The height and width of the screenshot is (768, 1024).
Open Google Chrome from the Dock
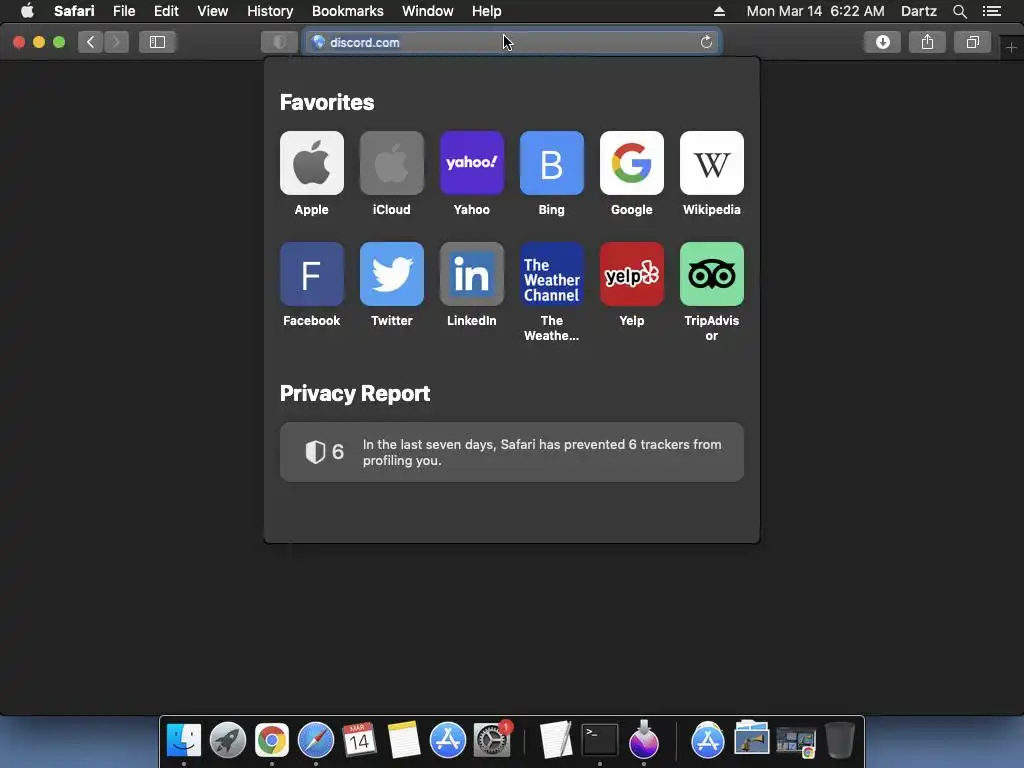tap(272, 740)
